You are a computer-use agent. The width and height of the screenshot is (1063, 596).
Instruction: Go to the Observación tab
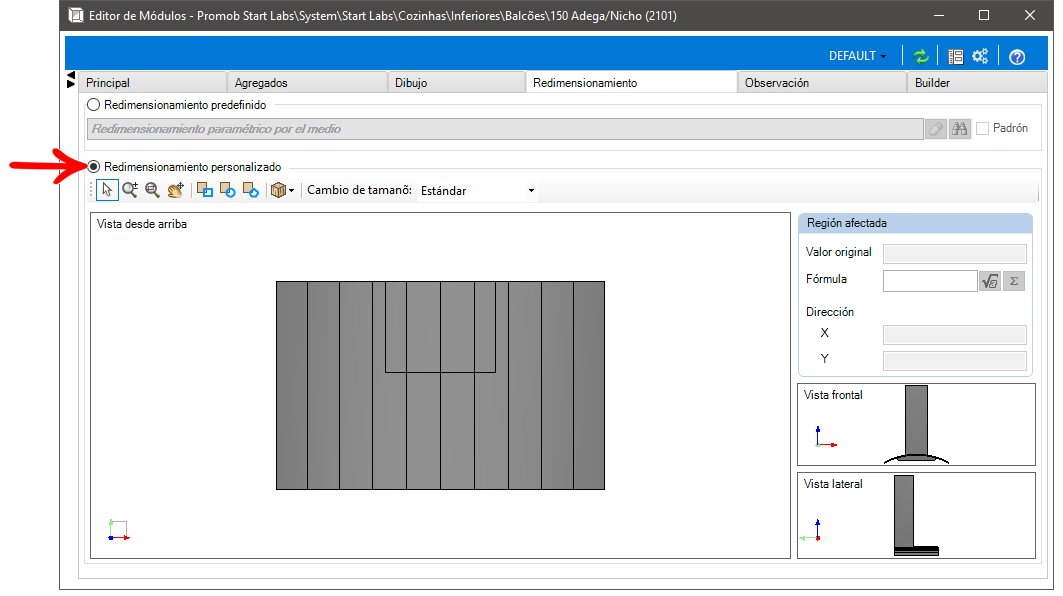(822, 83)
